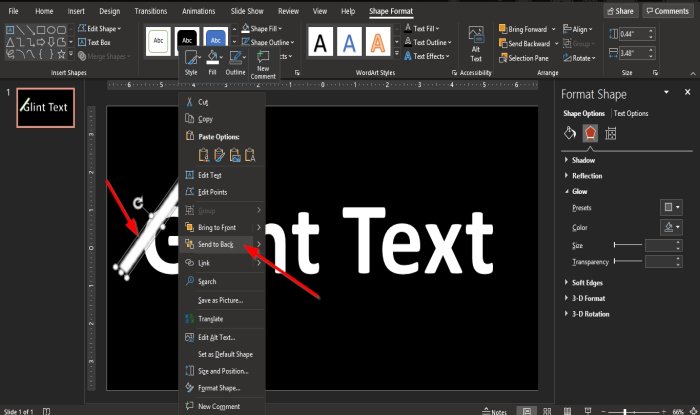Open the Size & Properties icon
This screenshot has width=700, height=415.
coord(610,133)
